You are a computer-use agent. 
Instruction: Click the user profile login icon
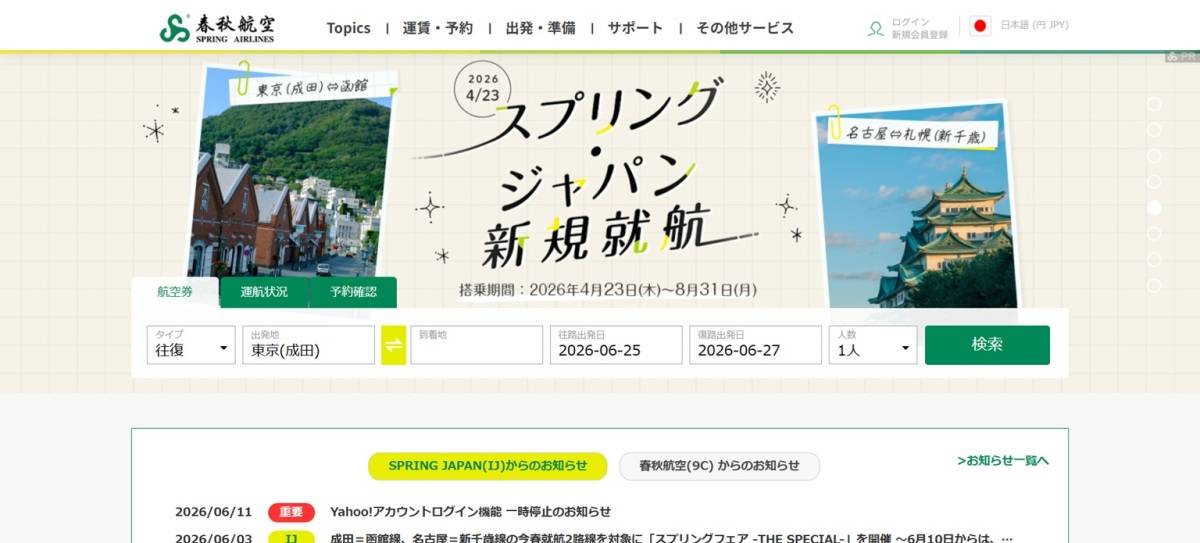(x=876, y=28)
